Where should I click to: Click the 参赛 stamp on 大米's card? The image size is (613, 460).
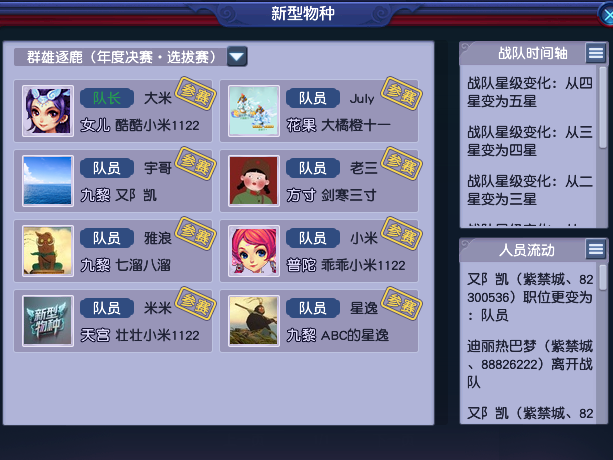[195, 93]
